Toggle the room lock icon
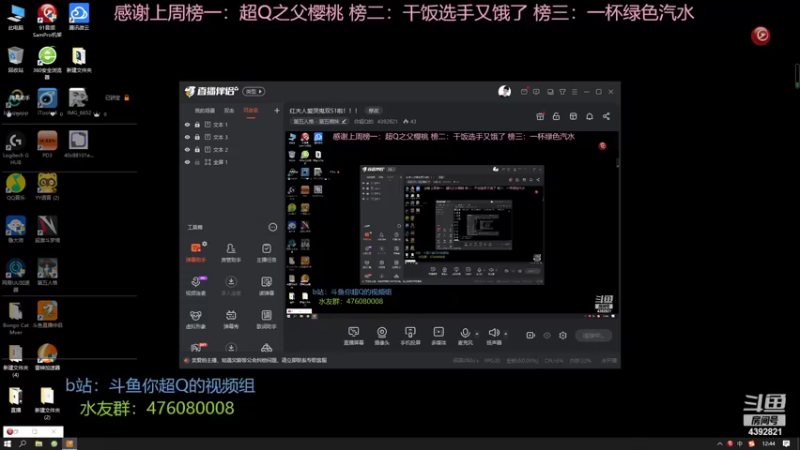Image resolution: width=800 pixels, height=450 pixels. 556,116
